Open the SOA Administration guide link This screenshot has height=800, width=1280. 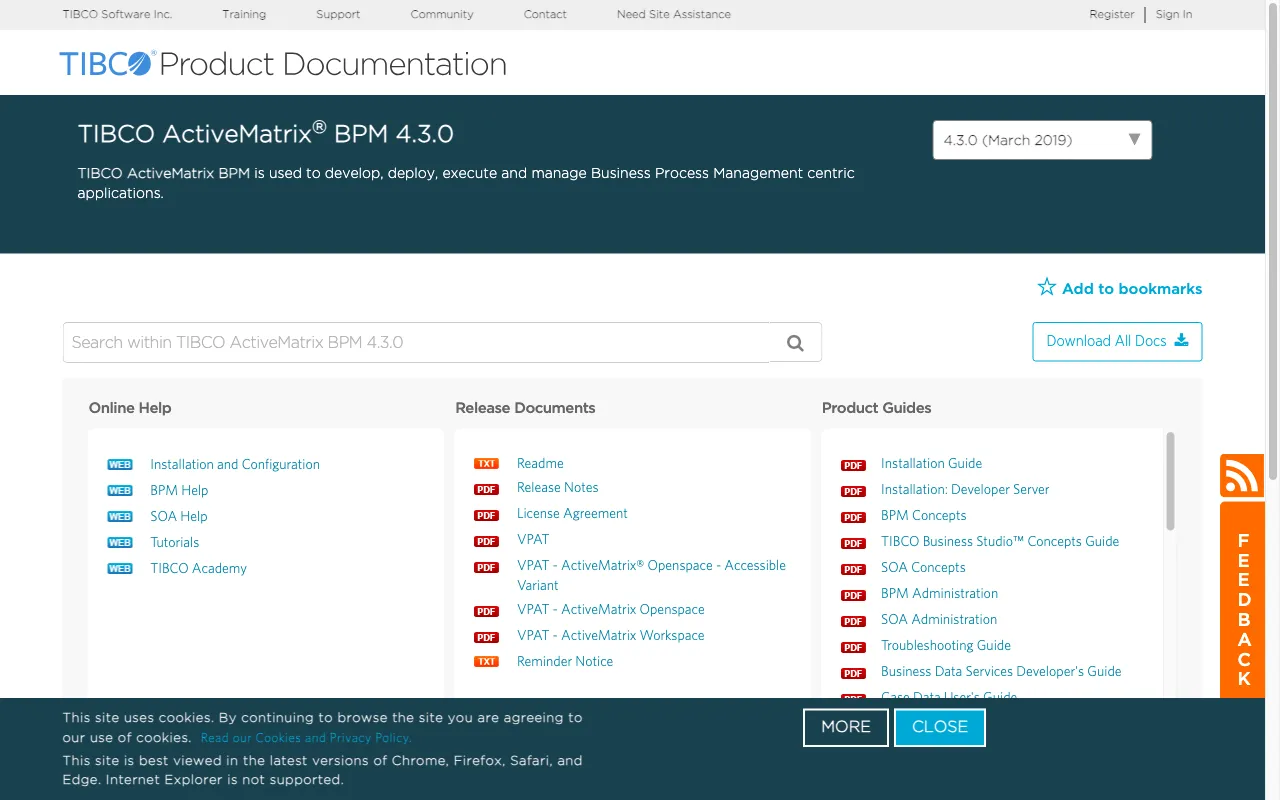tap(939, 619)
